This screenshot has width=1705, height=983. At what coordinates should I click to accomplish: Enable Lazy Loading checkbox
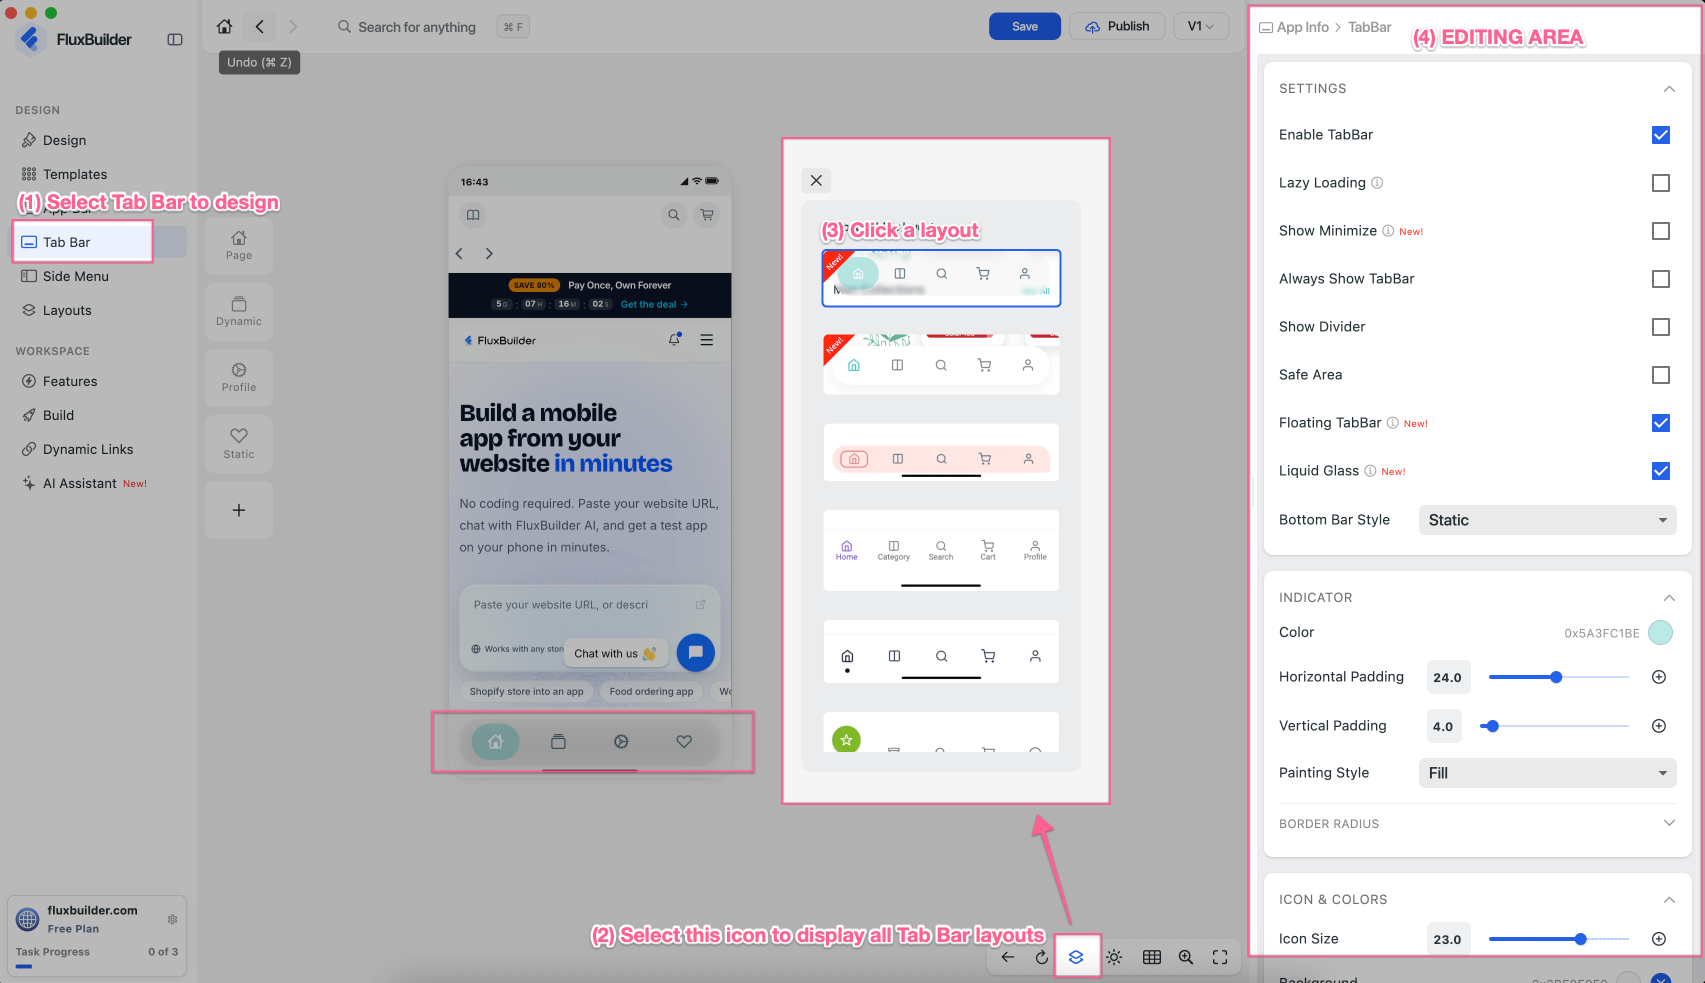1661,183
